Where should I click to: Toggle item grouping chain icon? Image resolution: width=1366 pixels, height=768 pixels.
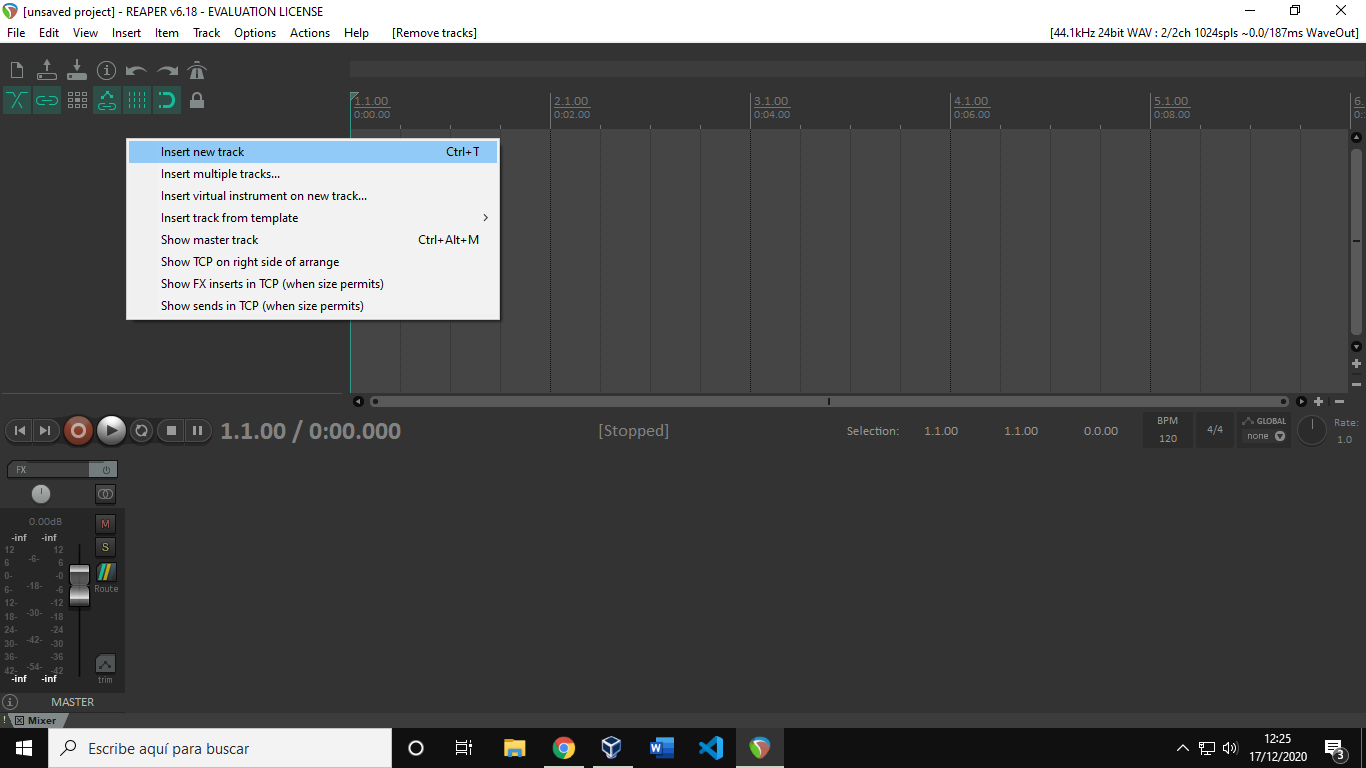47,100
